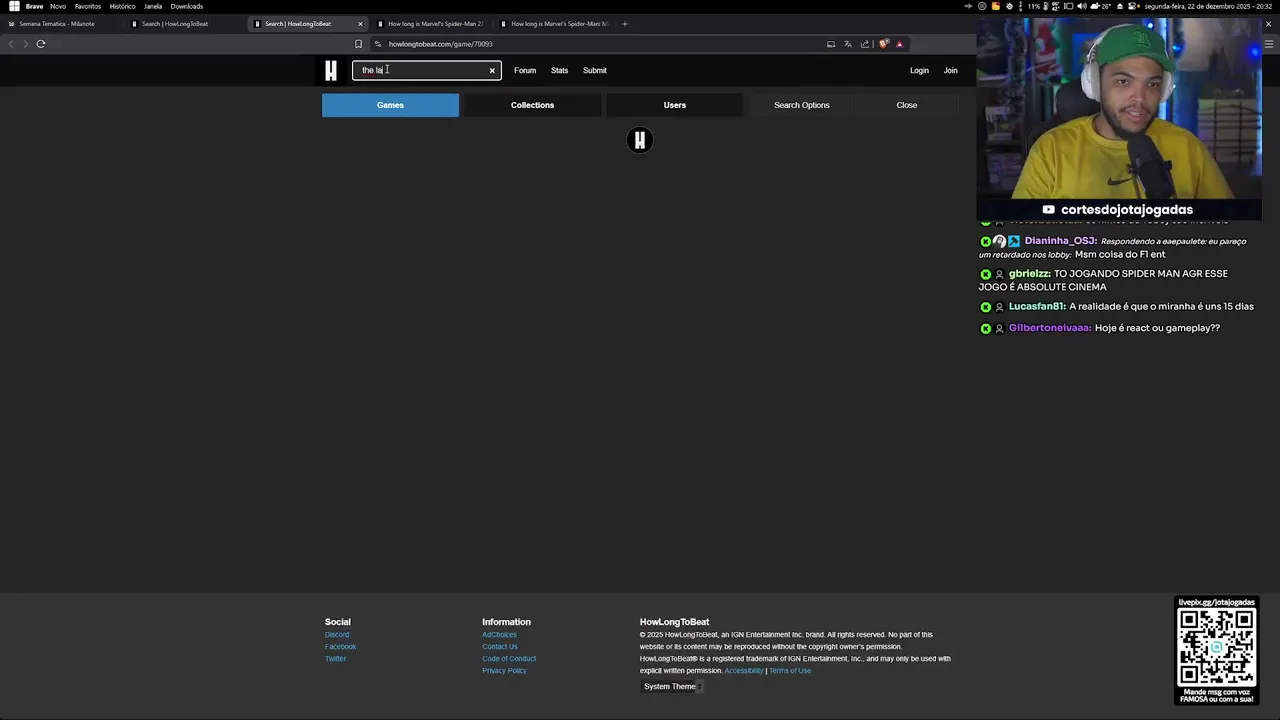Click the Brave Rewards triangle icon

point(899,44)
